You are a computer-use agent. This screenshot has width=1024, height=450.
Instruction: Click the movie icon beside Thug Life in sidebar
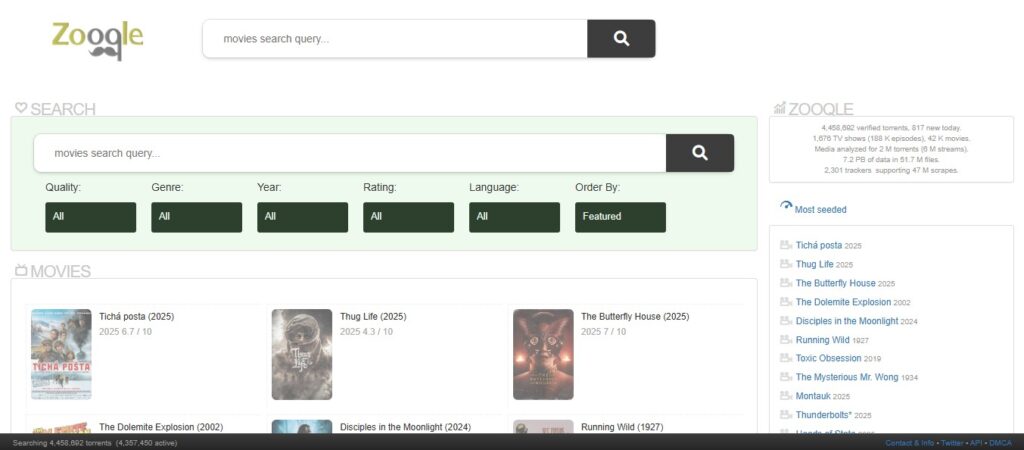[x=786, y=264]
